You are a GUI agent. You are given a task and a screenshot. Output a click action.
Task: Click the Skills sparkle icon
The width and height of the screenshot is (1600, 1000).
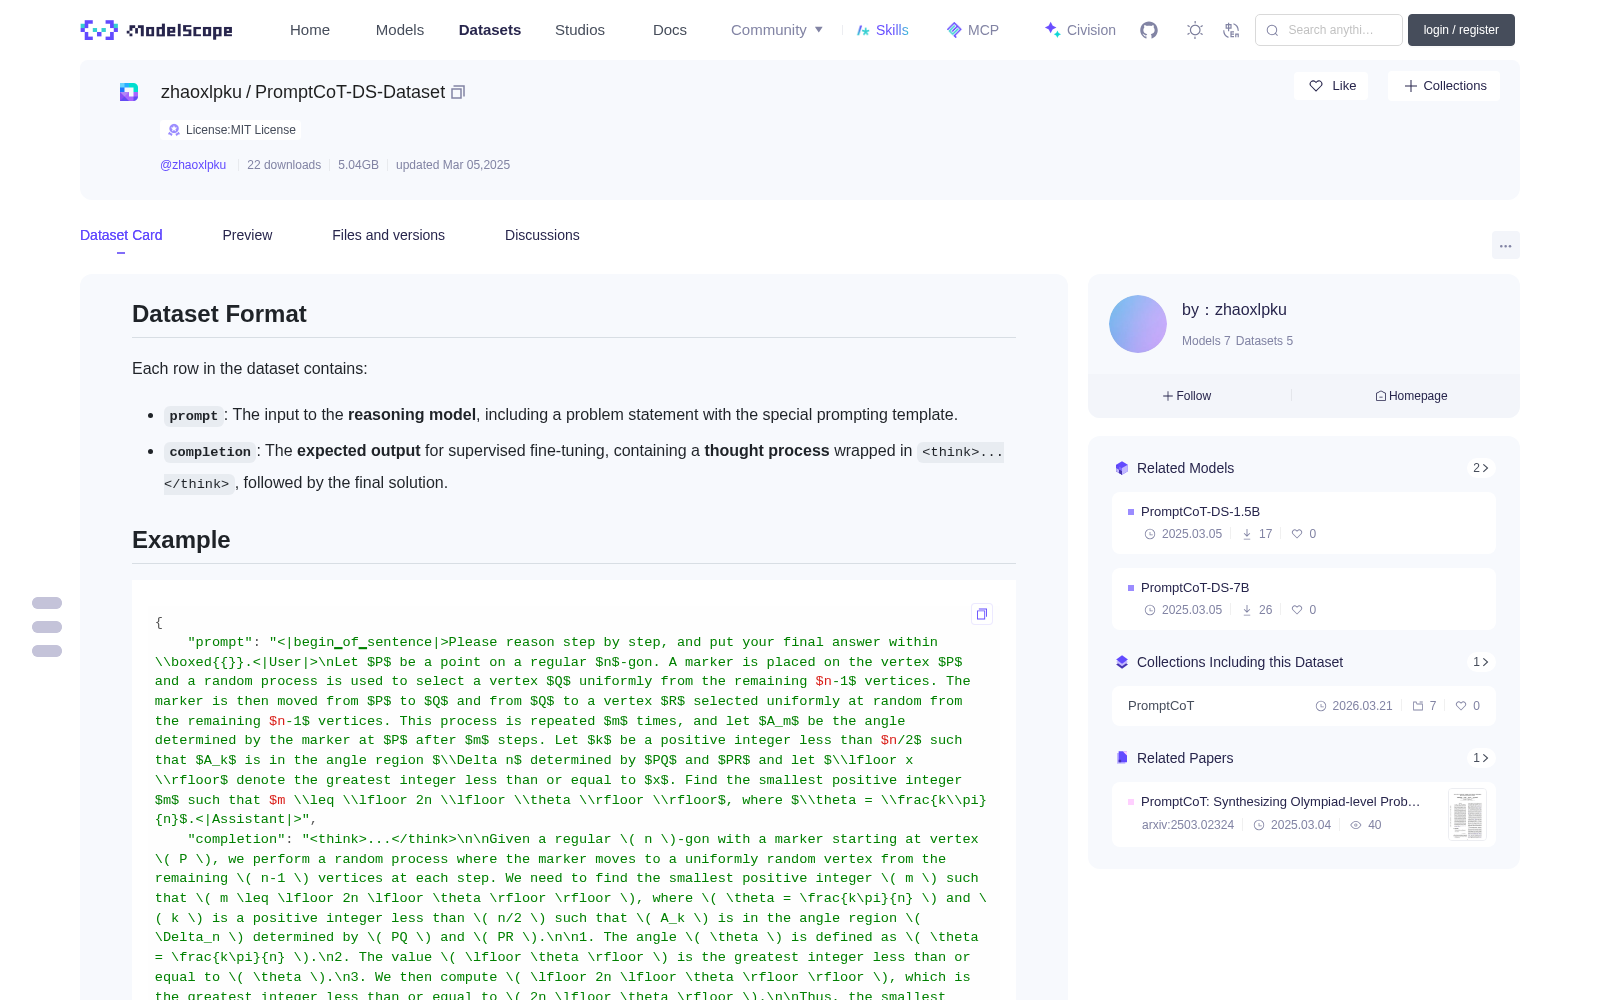(x=863, y=30)
